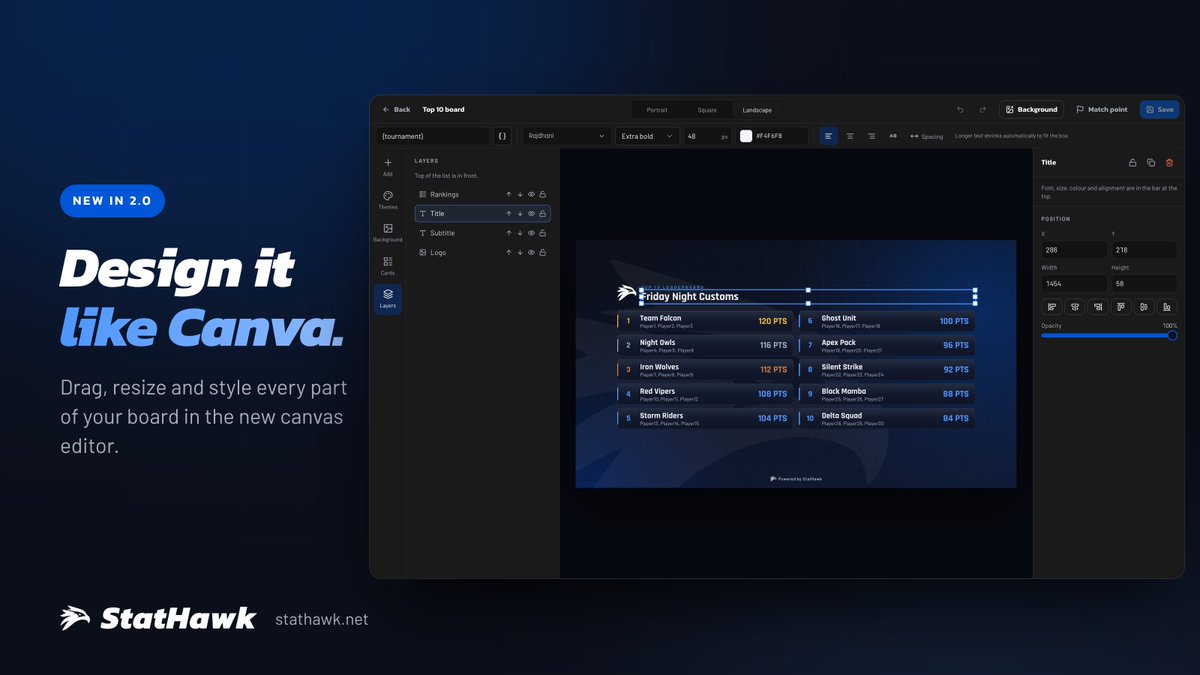
Task: Open the Extra bold weight dropdown
Action: 647,136
